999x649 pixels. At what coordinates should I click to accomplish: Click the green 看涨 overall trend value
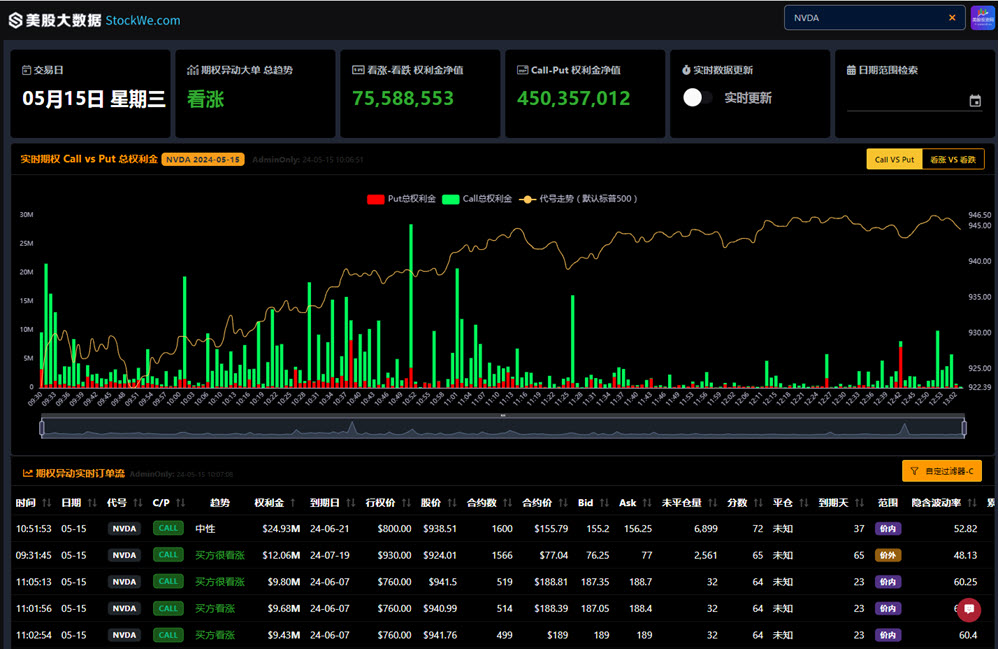(205, 99)
